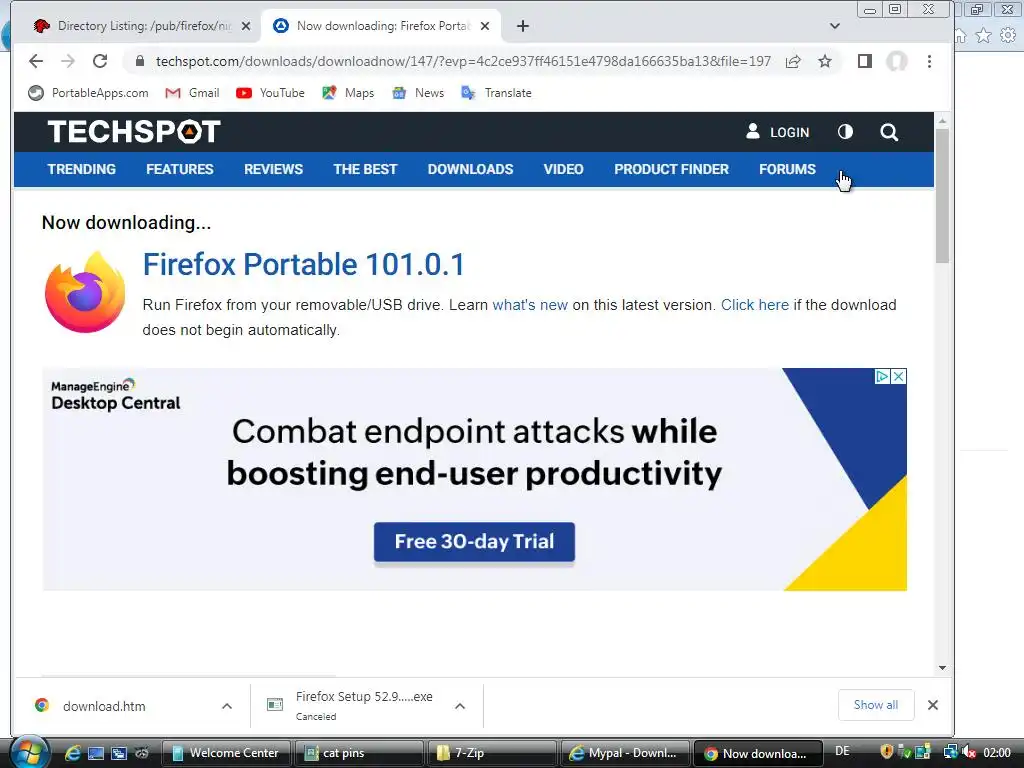Open the Translate bookmark
This screenshot has height=768, width=1024.
(496, 93)
